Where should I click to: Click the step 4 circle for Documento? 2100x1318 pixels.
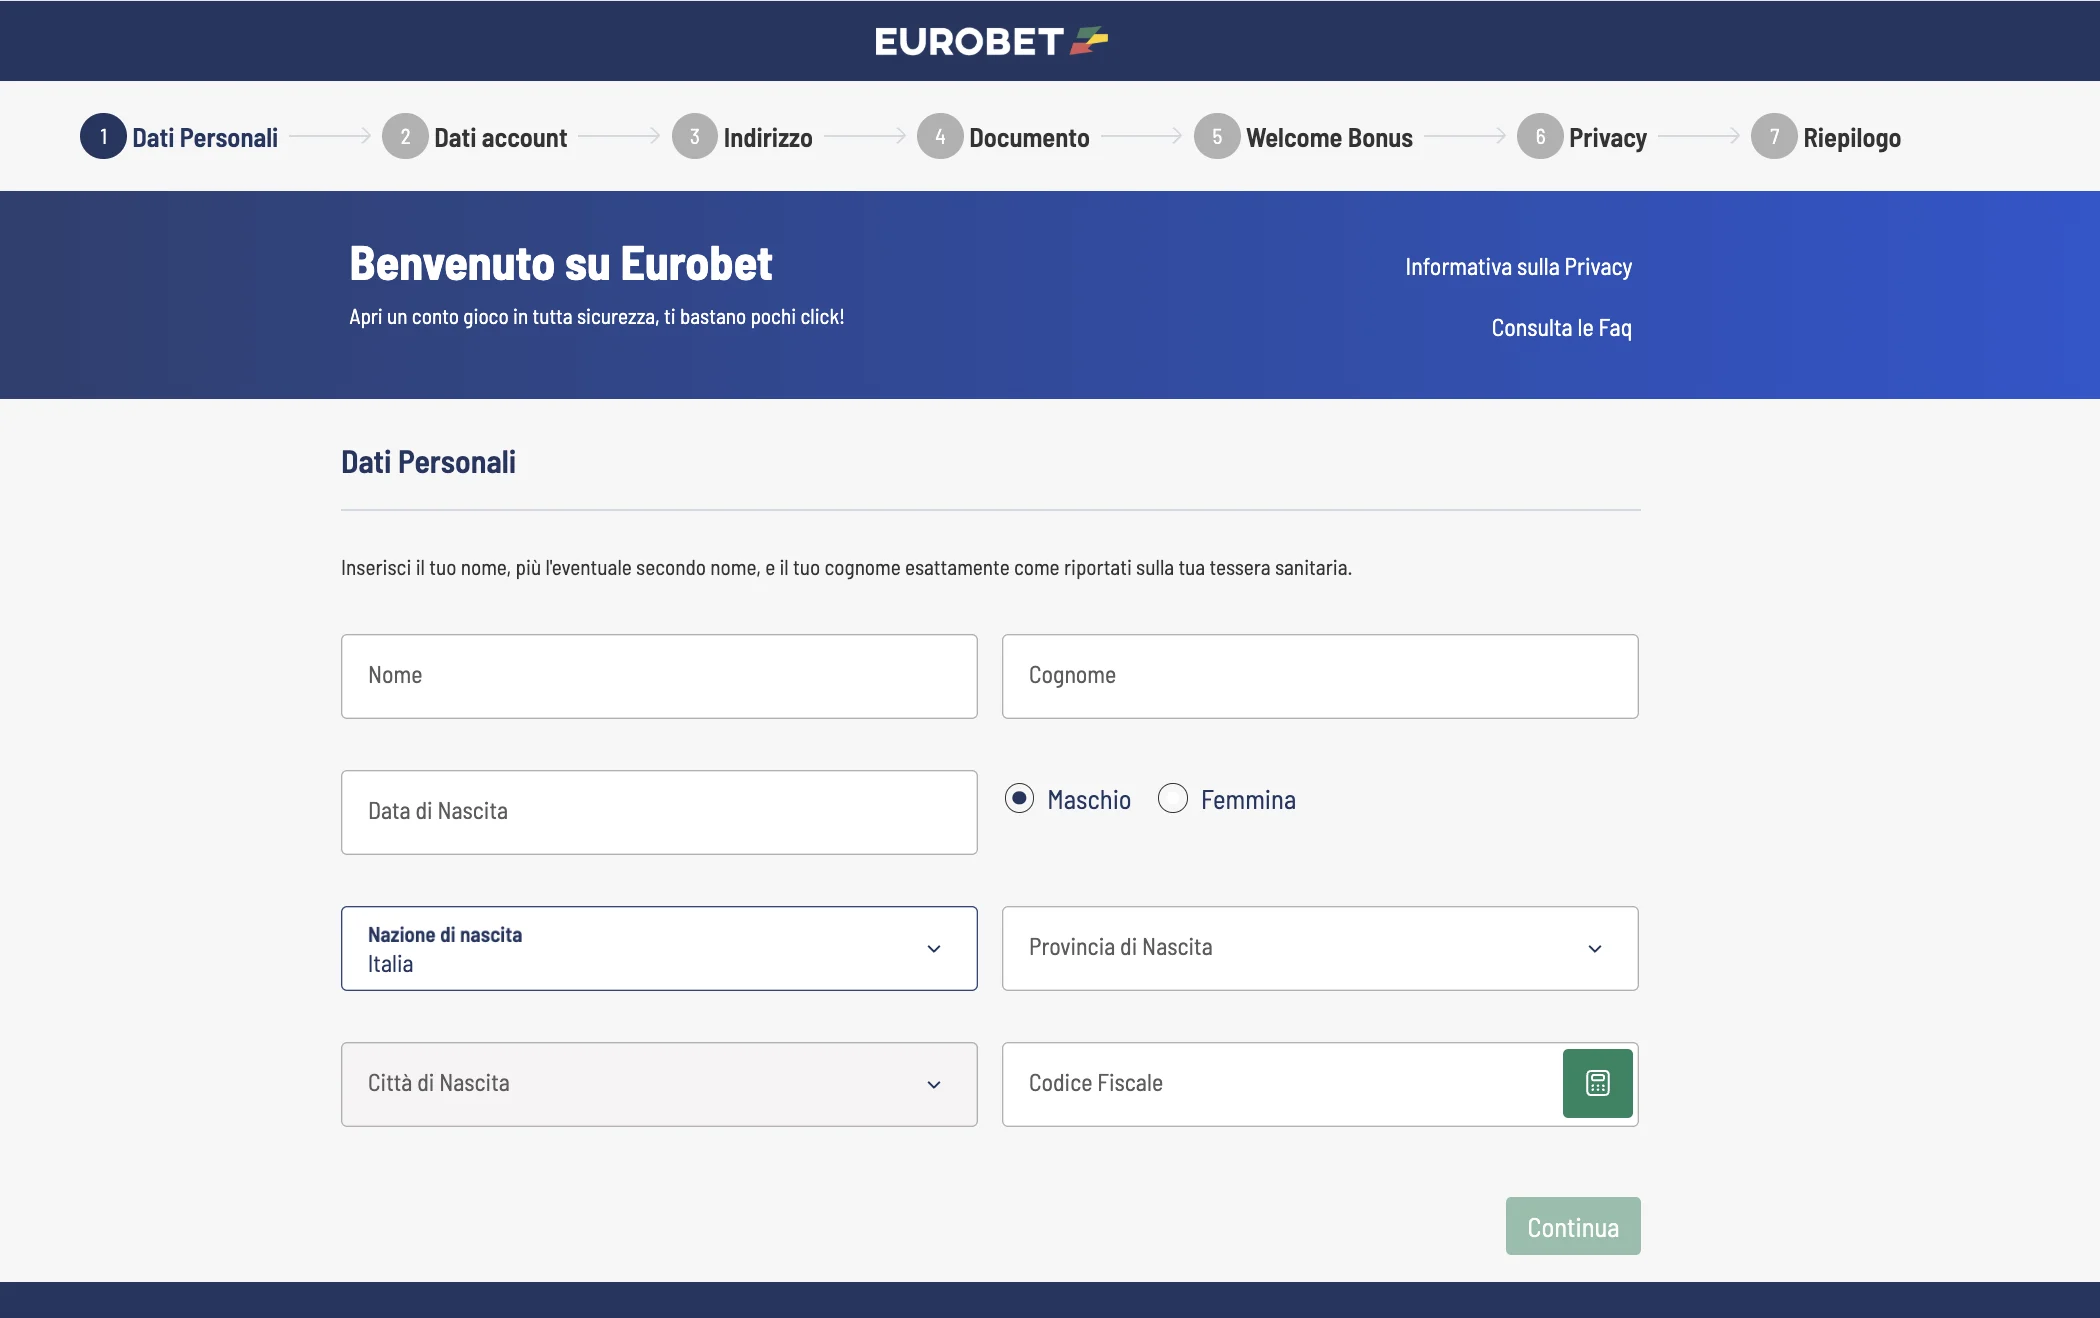[x=939, y=137]
